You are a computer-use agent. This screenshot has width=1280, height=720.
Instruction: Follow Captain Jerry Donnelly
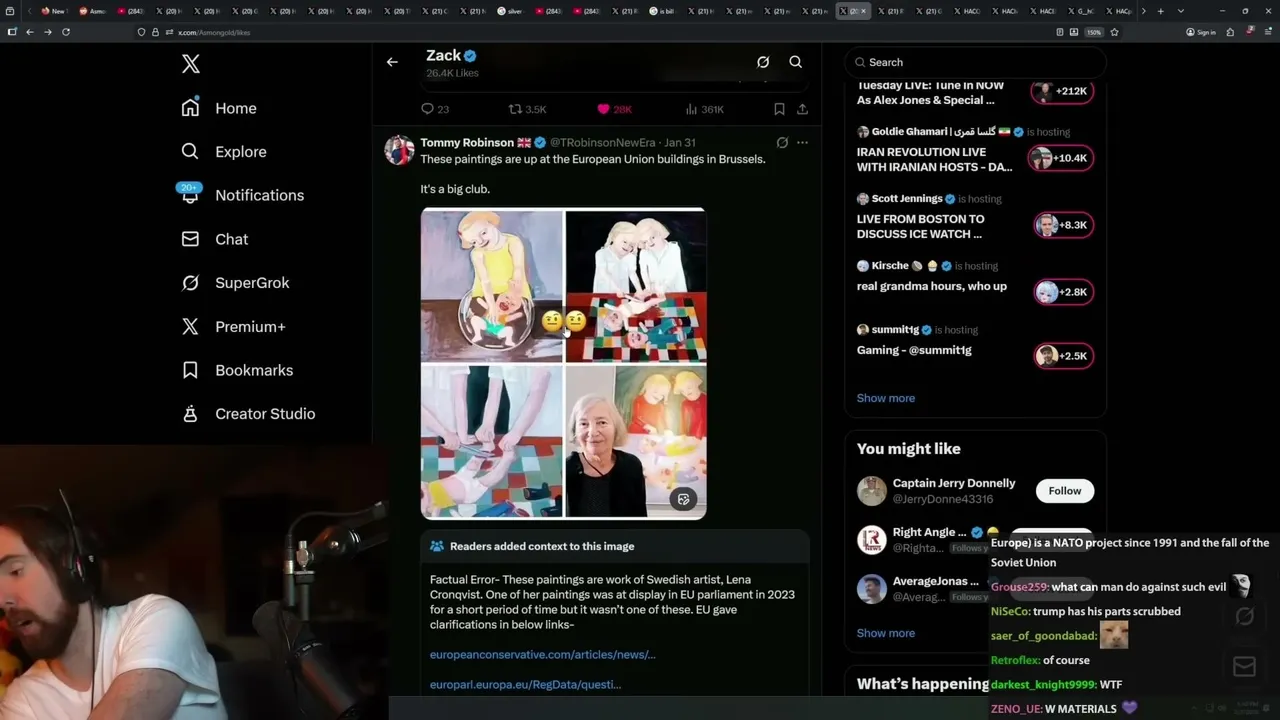[x=1065, y=491]
